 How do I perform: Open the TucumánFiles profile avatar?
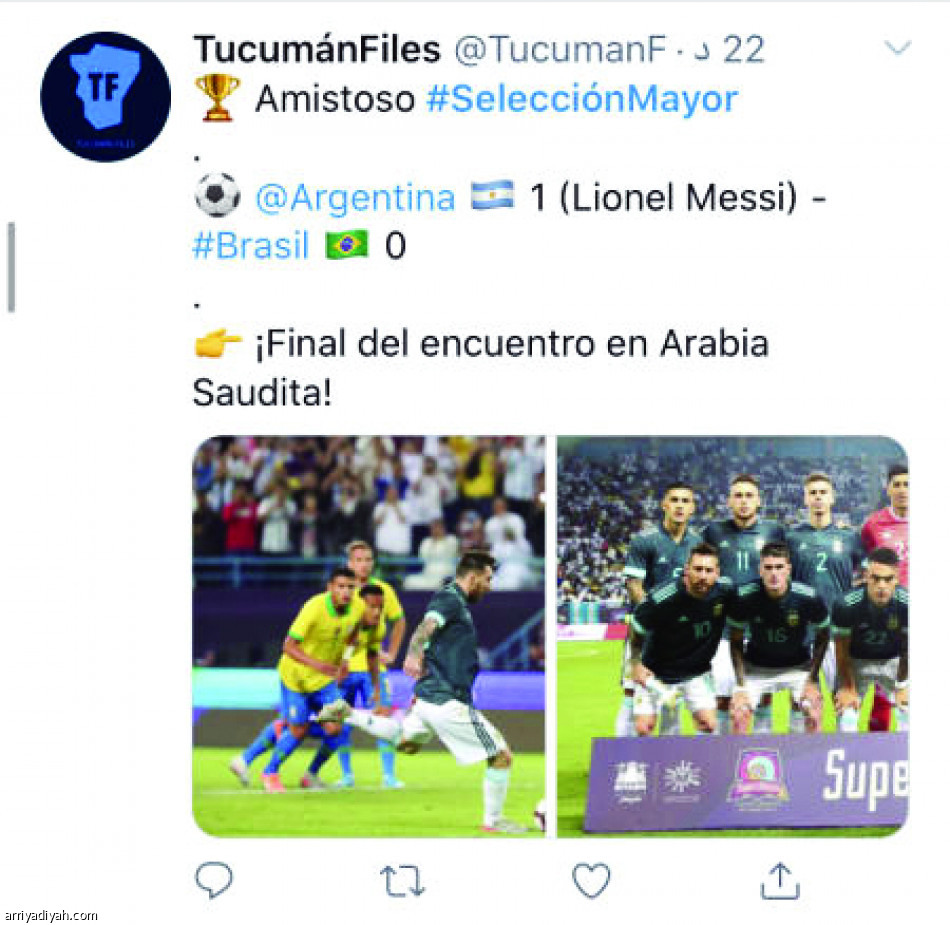tap(105, 96)
